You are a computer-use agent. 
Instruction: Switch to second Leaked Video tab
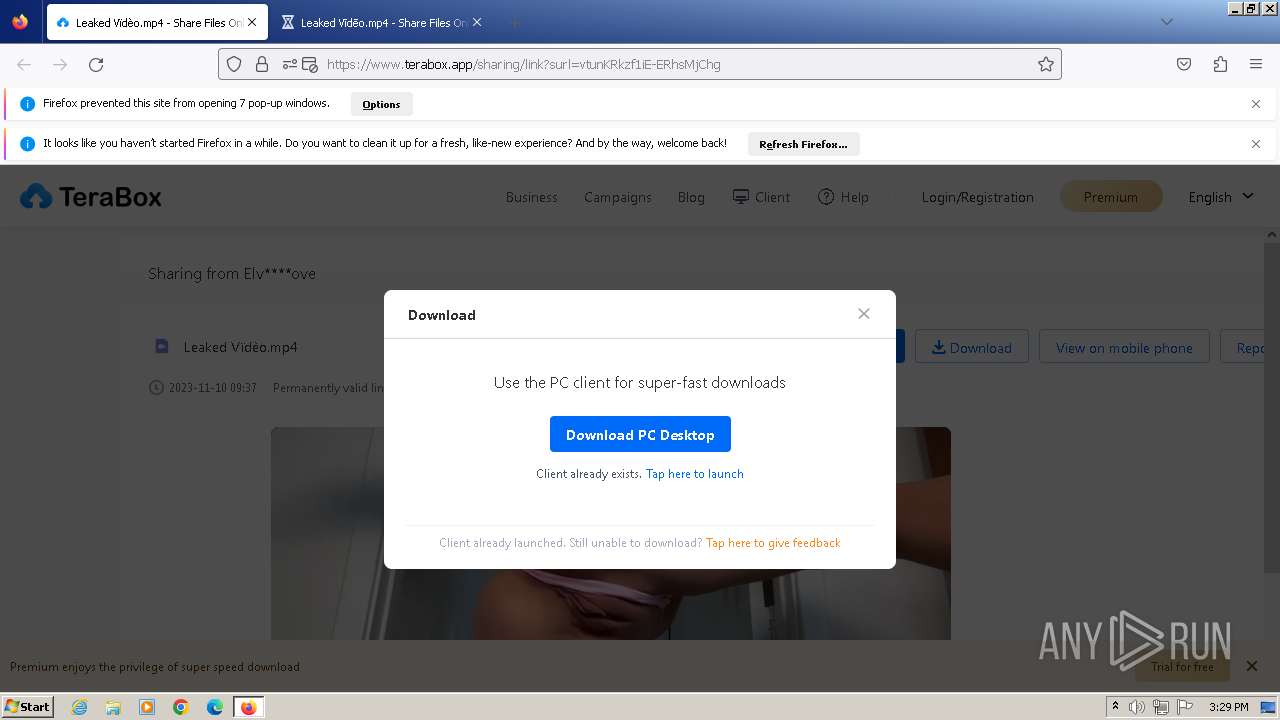[382, 22]
